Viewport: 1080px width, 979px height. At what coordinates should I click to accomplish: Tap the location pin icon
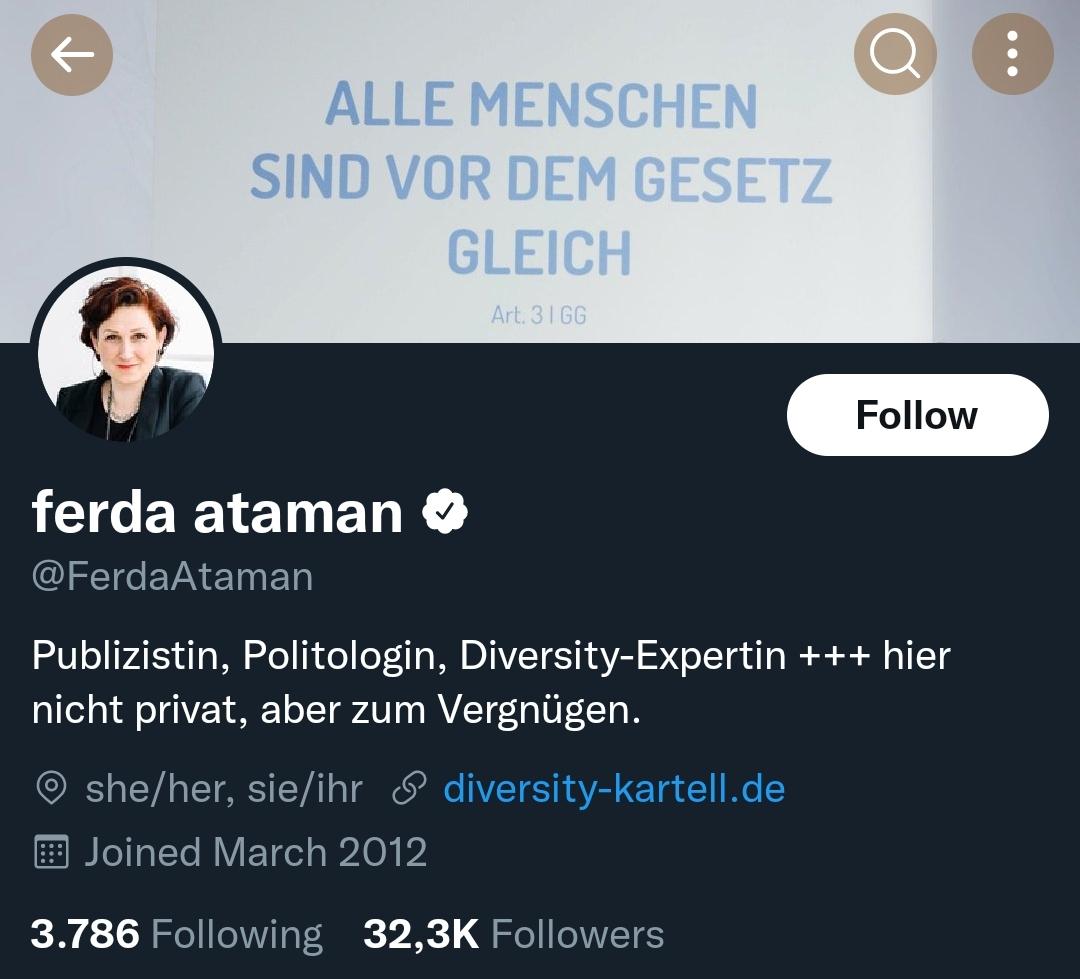[51, 788]
